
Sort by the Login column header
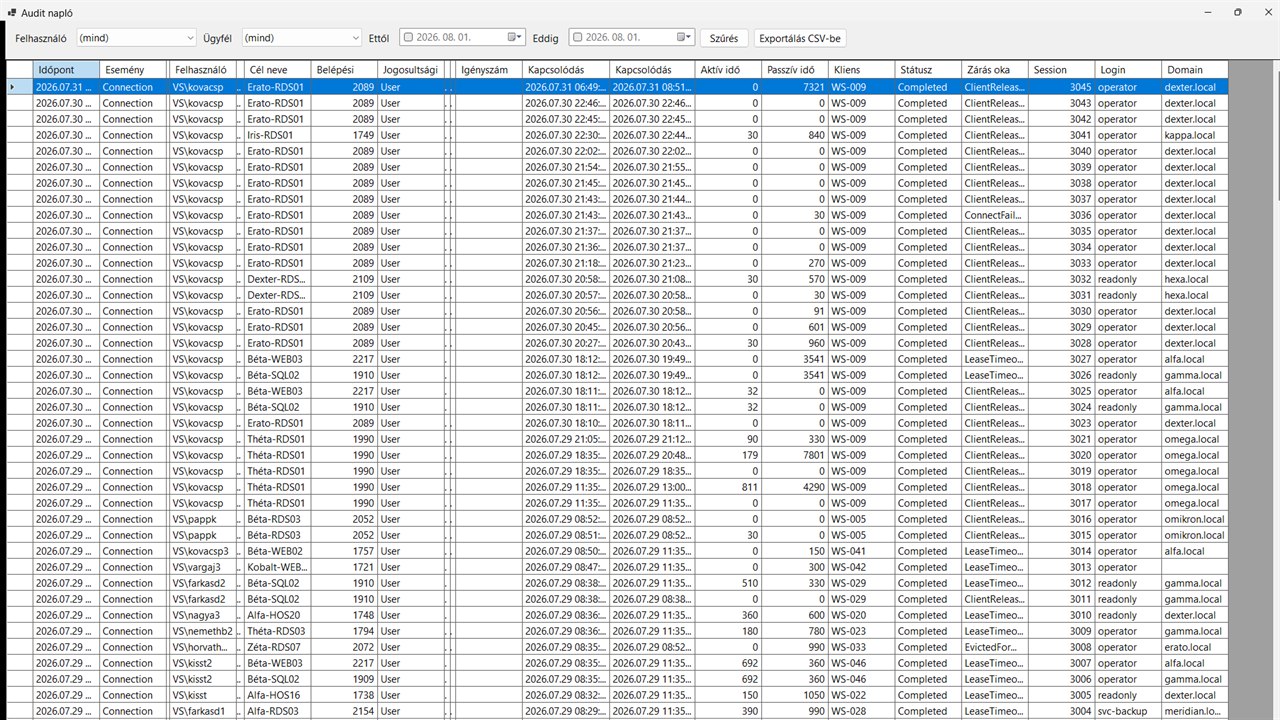1128,70
